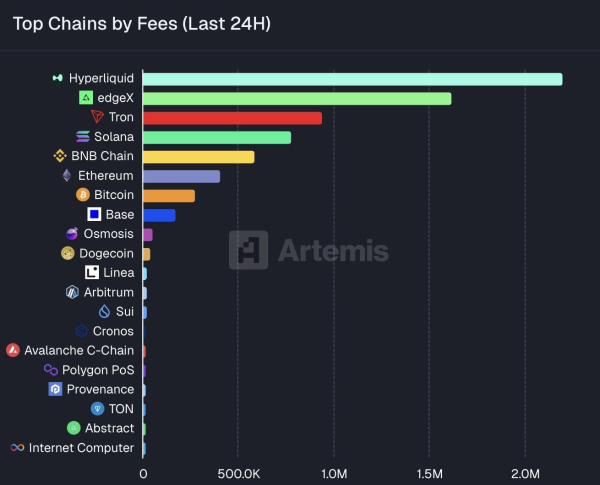This screenshot has width=600, height=485.
Task: Select the Tron red triangle icon
Action: pyautogui.click(x=97, y=117)
